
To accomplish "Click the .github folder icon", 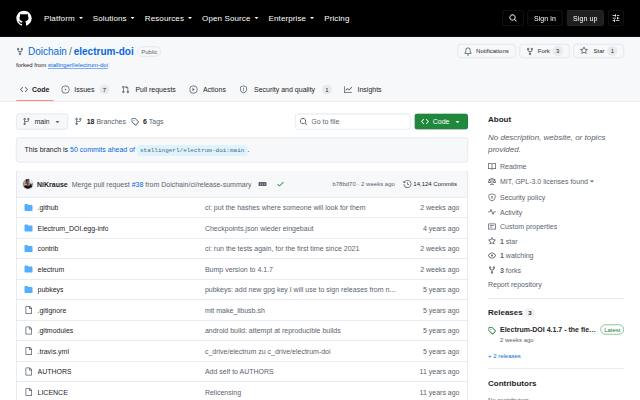I will (x=28, y=207).
